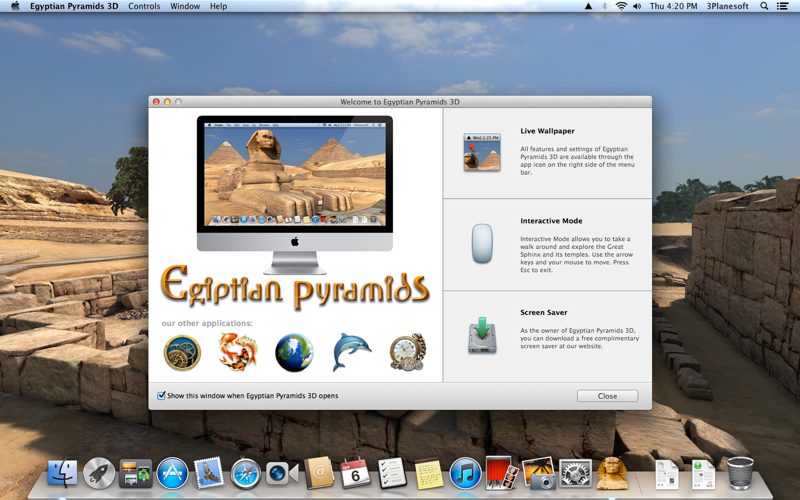This screenshot has height=500, width=800.
Task: Open the Apple menu
Action: 15,6
